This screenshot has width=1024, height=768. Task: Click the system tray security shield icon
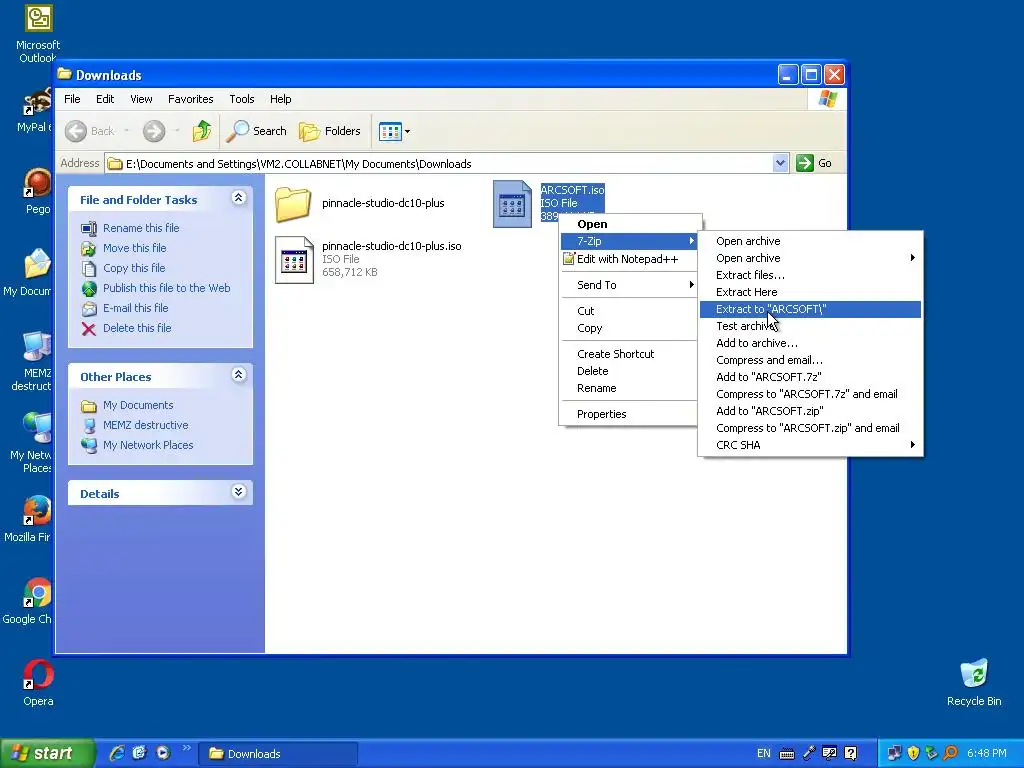click(913, 754)
